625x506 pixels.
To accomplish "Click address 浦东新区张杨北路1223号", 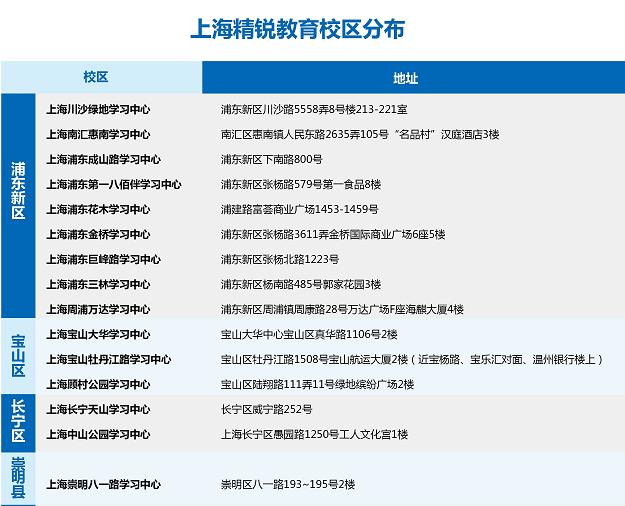I will (280, 260).
